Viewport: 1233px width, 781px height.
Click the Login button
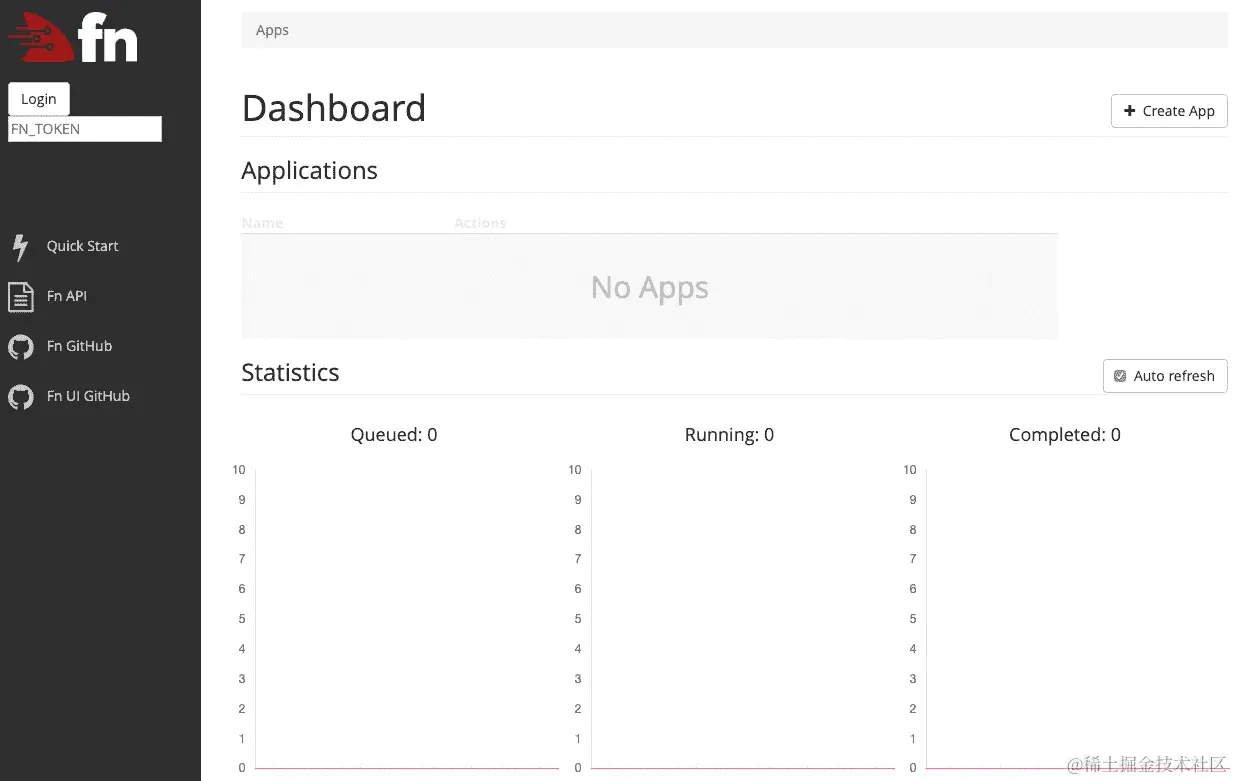(x=39, y=99)
